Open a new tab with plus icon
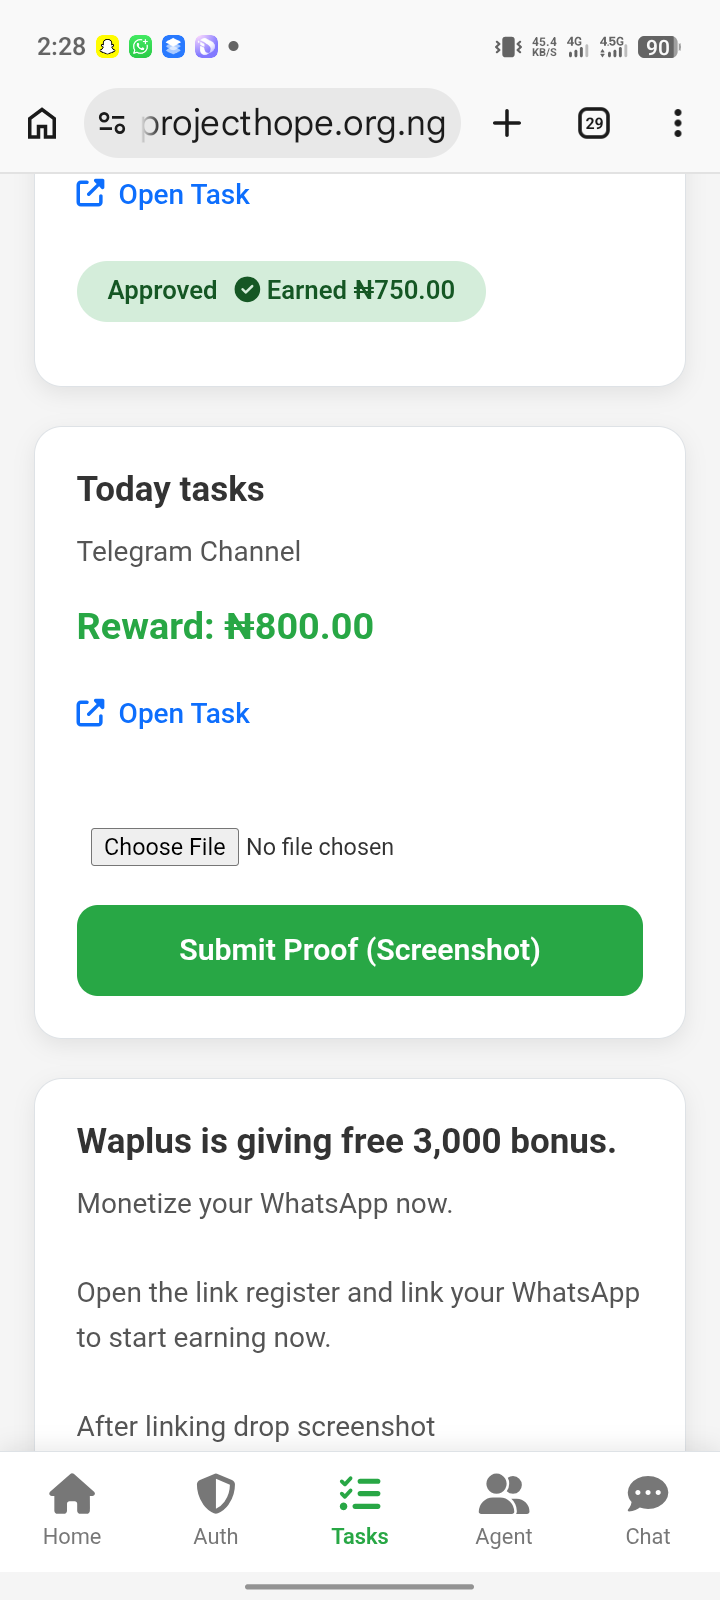The height and width of the screenshot is (1600, 720). click(x=507, y=123)
